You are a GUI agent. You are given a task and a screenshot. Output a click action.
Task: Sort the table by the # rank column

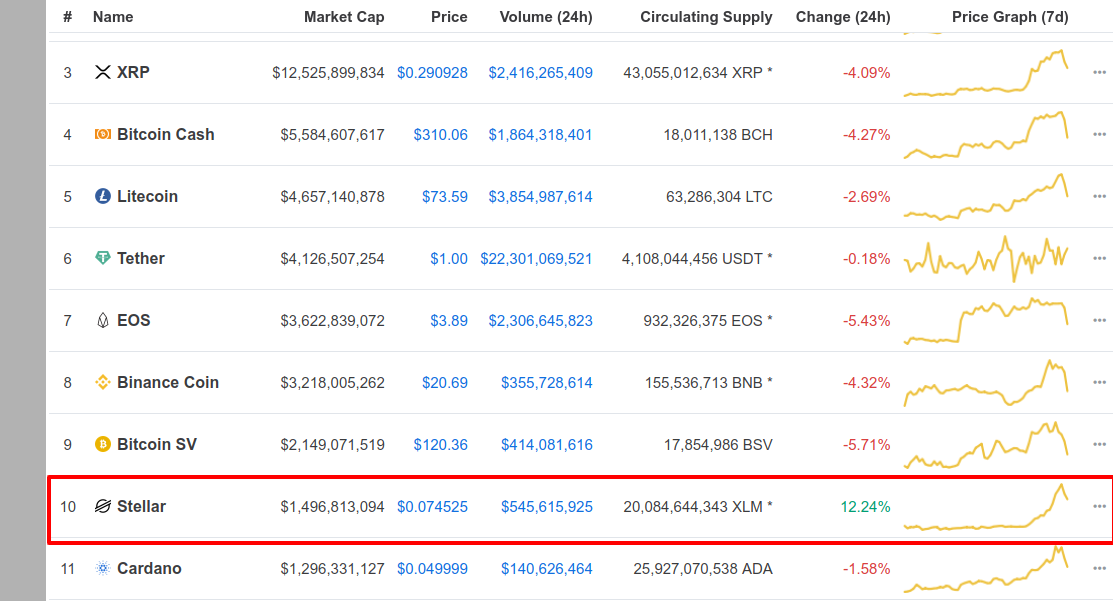point(67,17)
